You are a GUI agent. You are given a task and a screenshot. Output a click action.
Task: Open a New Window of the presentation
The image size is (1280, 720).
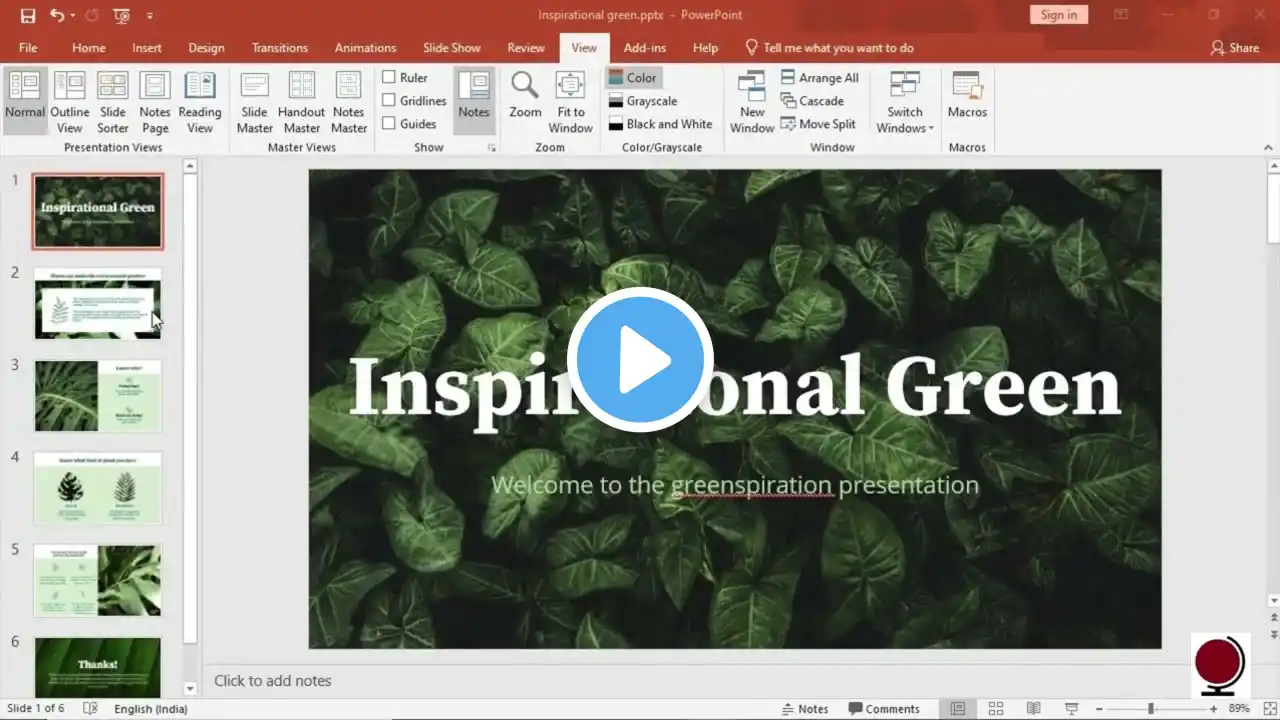pos(752,100)
